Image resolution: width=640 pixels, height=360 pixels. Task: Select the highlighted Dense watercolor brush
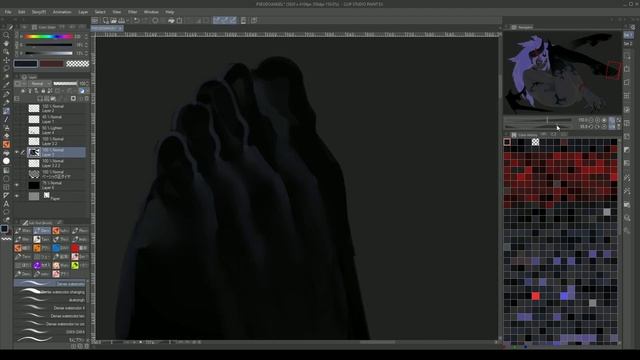[x=50, y=284]
